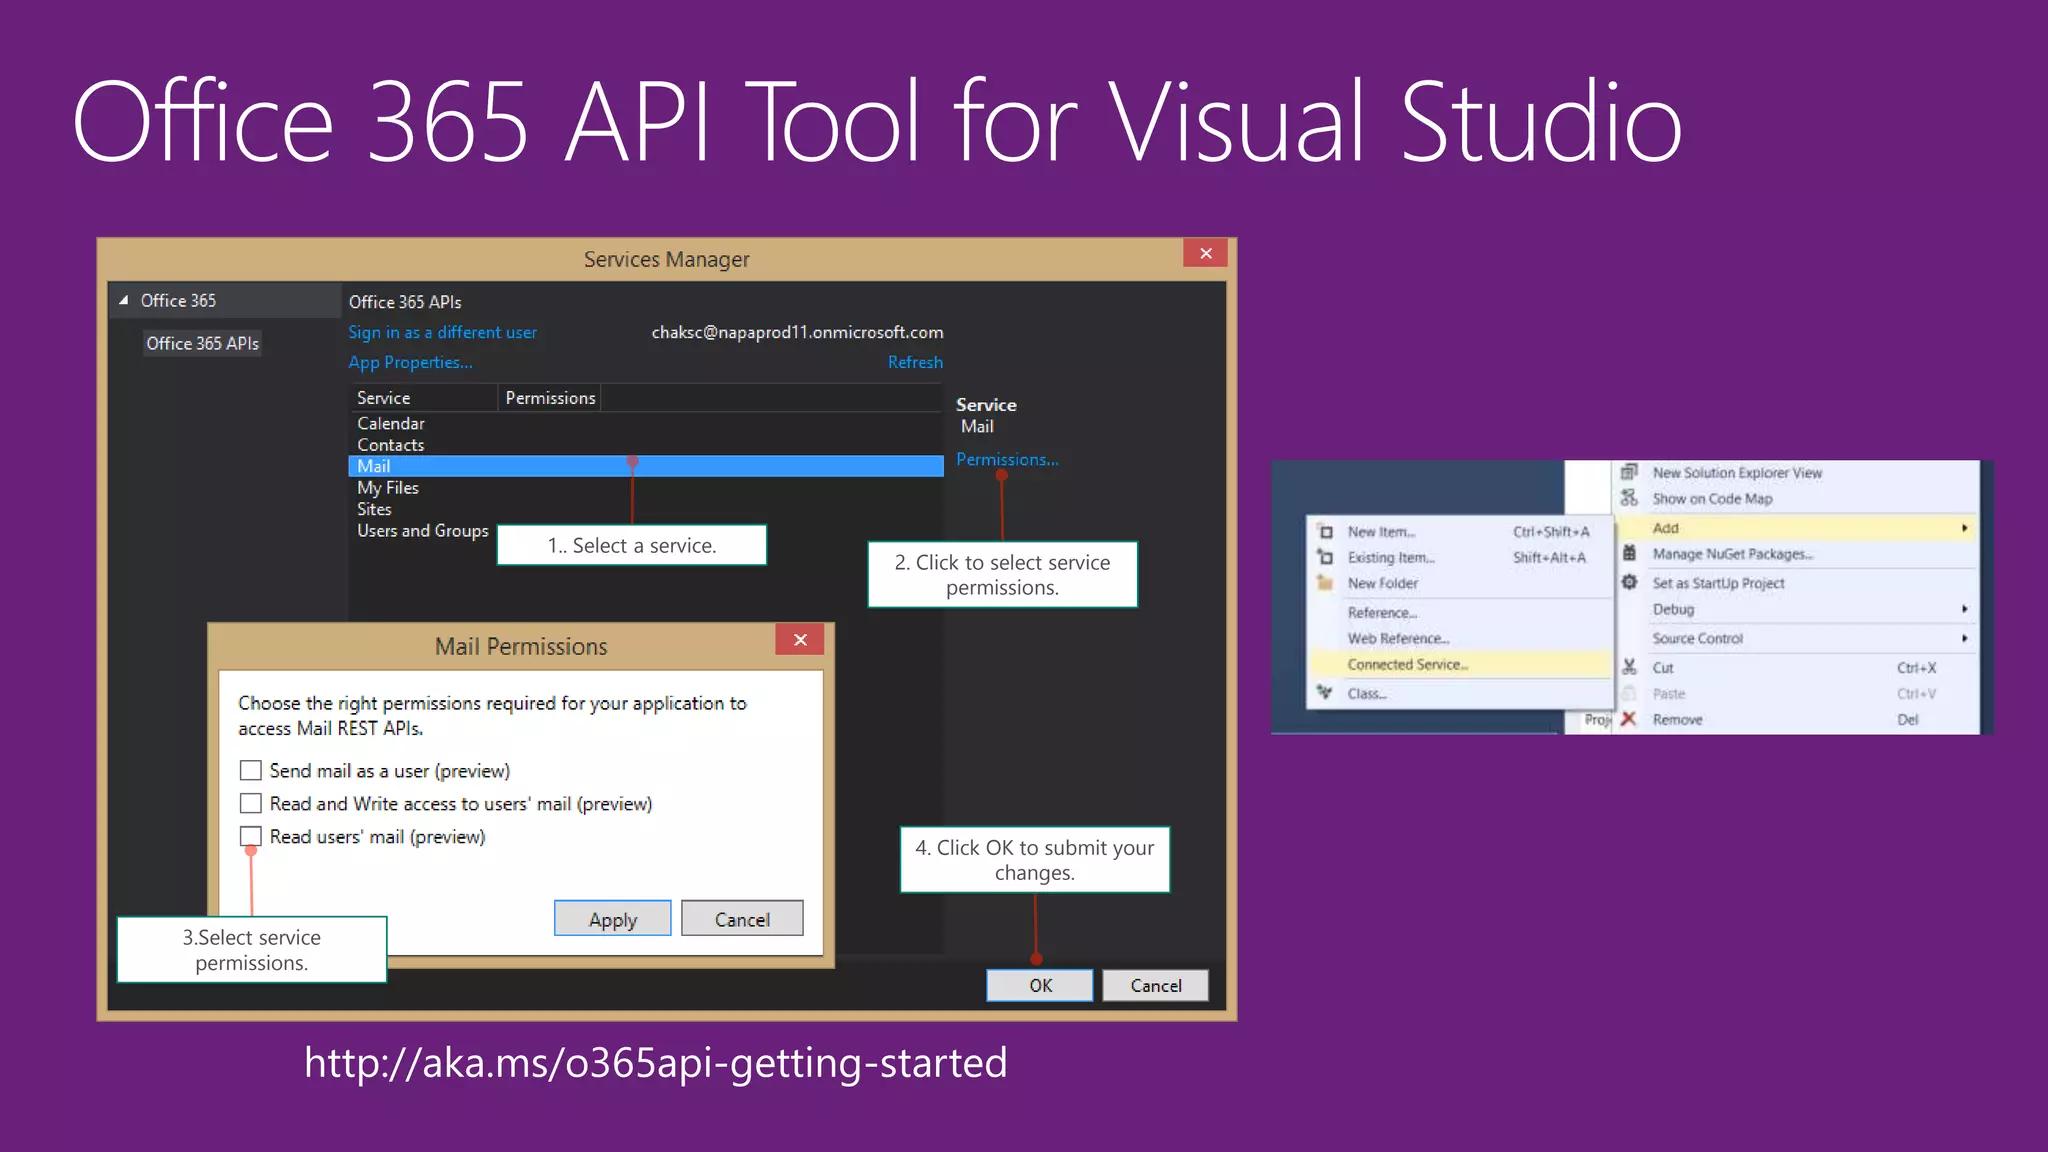This screenshot has height=1152, width=2048.
Task: Click the Permissions column header
Action: coord(550,398)
